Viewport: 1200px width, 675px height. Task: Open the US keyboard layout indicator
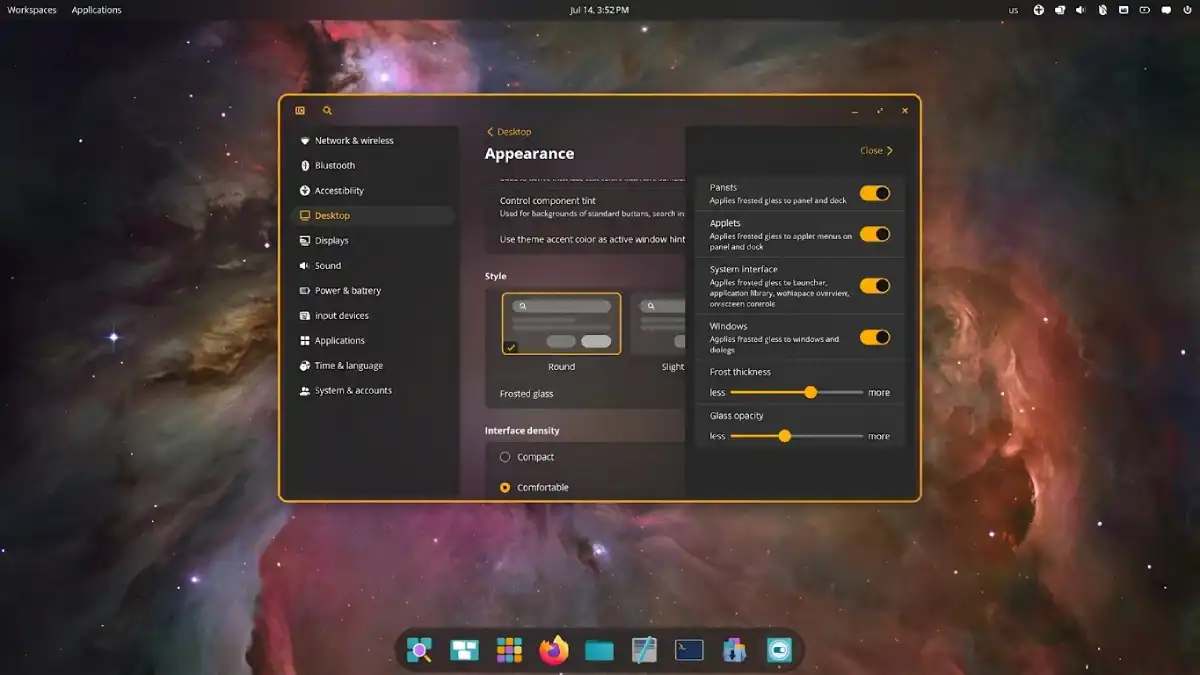[1014, 10]
